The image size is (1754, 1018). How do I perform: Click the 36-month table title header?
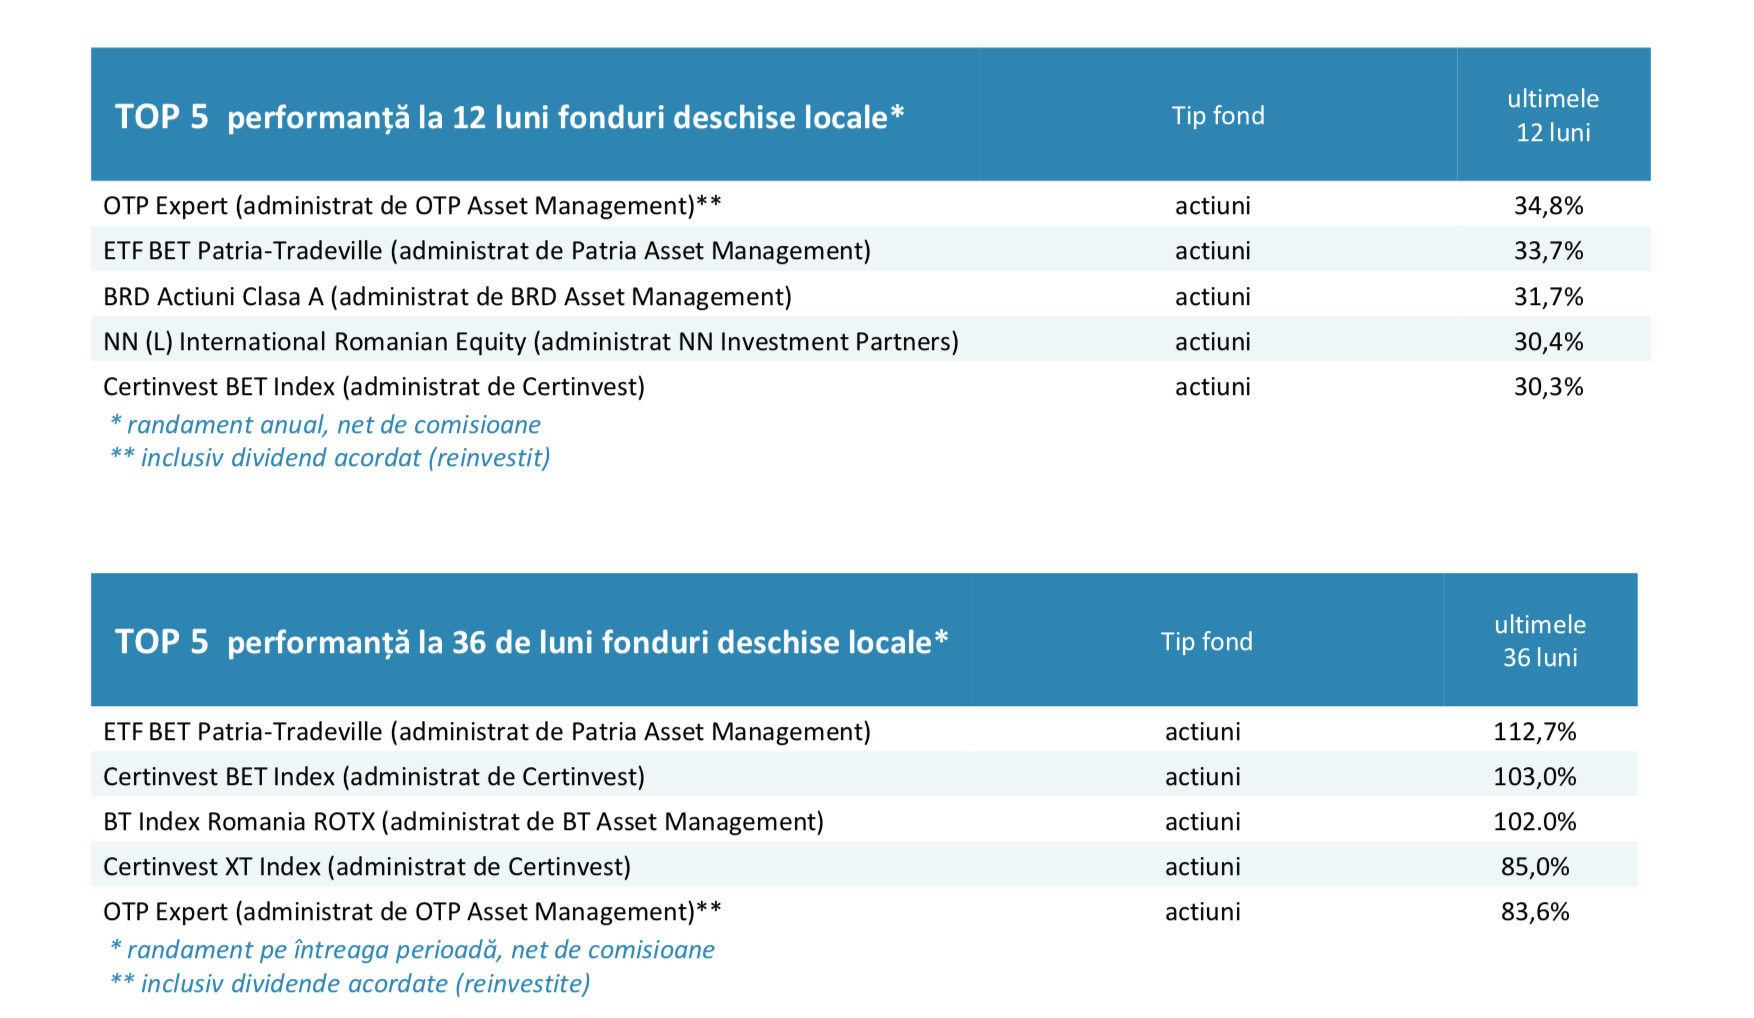click(531, 642)
